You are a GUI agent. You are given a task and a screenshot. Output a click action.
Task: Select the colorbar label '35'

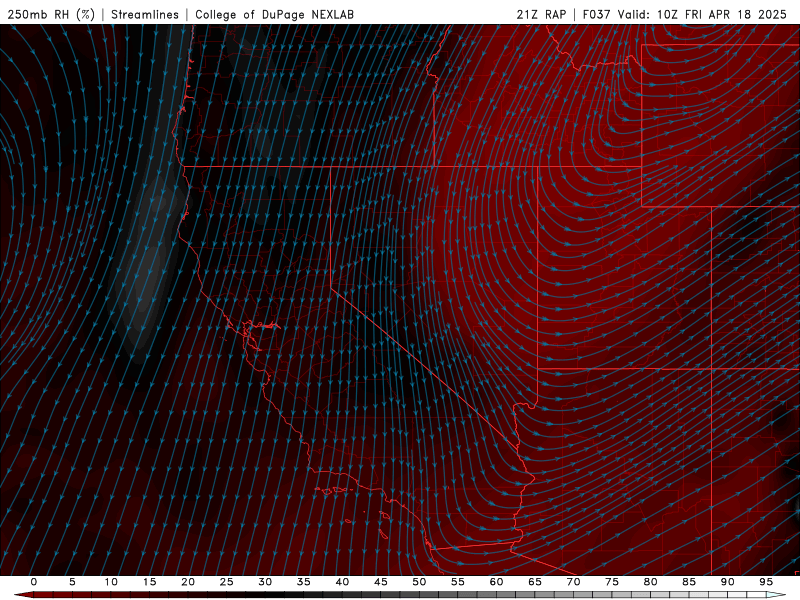304,582
